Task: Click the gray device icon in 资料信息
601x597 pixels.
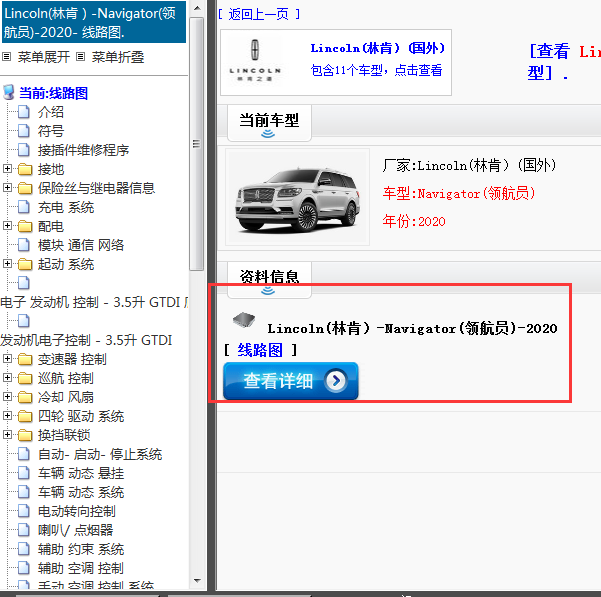Action: click(244, 320)
